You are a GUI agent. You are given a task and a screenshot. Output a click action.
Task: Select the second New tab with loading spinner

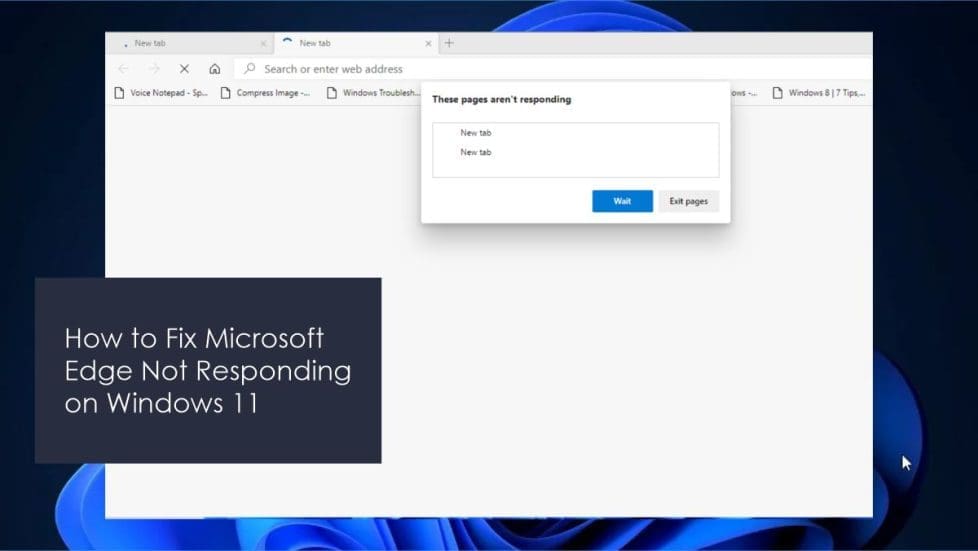pyautogui.click(x=356, y=43)
